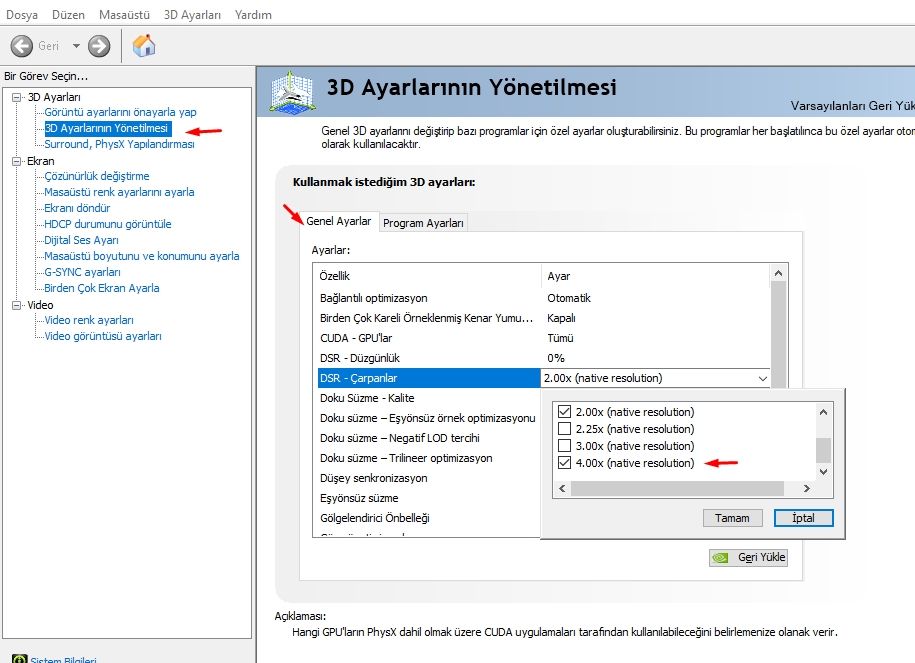Toggle the 2.00x native resolution checkbox
Image resolution: width=915 pixels, height=663 pixels.
pos(564,411)
